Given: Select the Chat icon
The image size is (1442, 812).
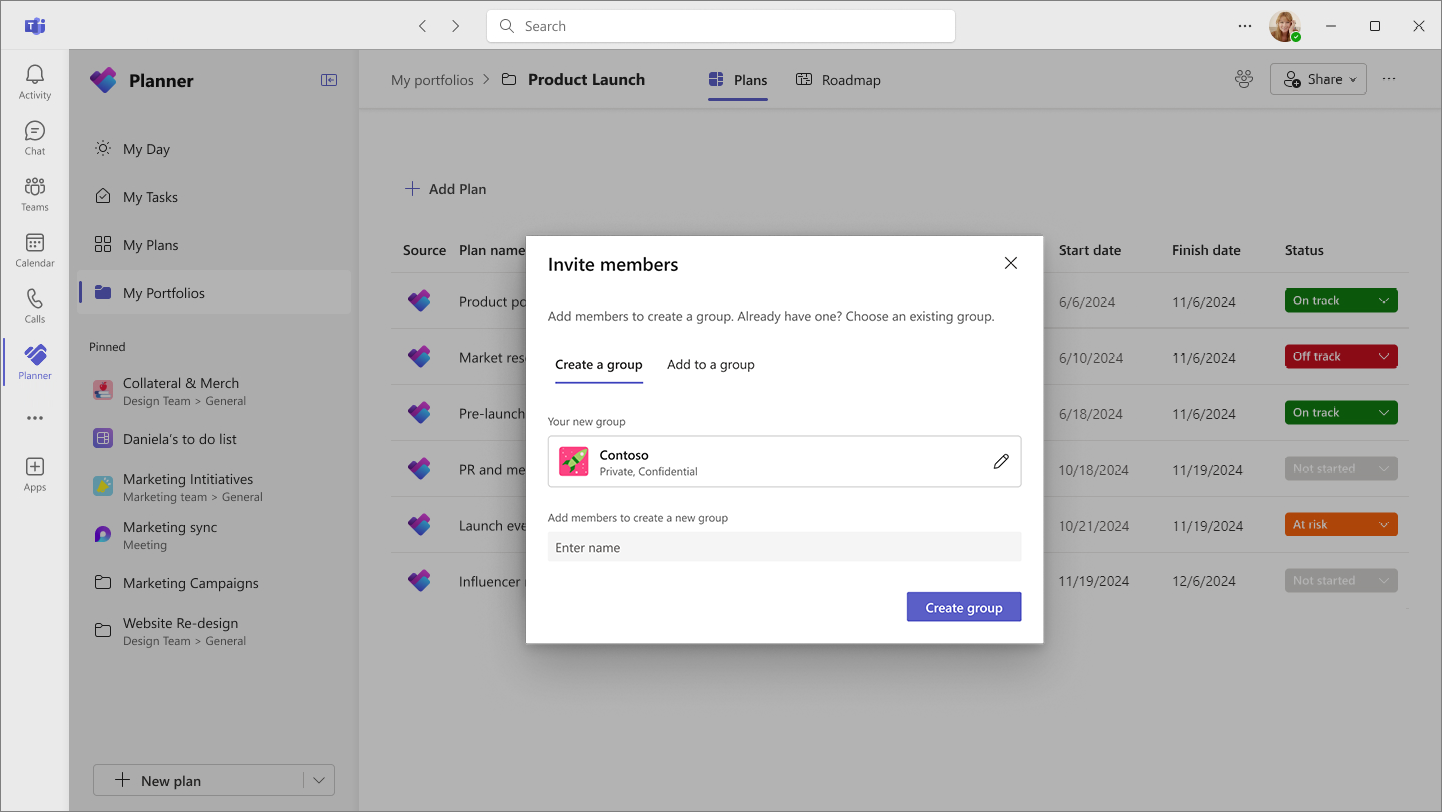Looking at the screenshot, I should [x=34, y=135].
